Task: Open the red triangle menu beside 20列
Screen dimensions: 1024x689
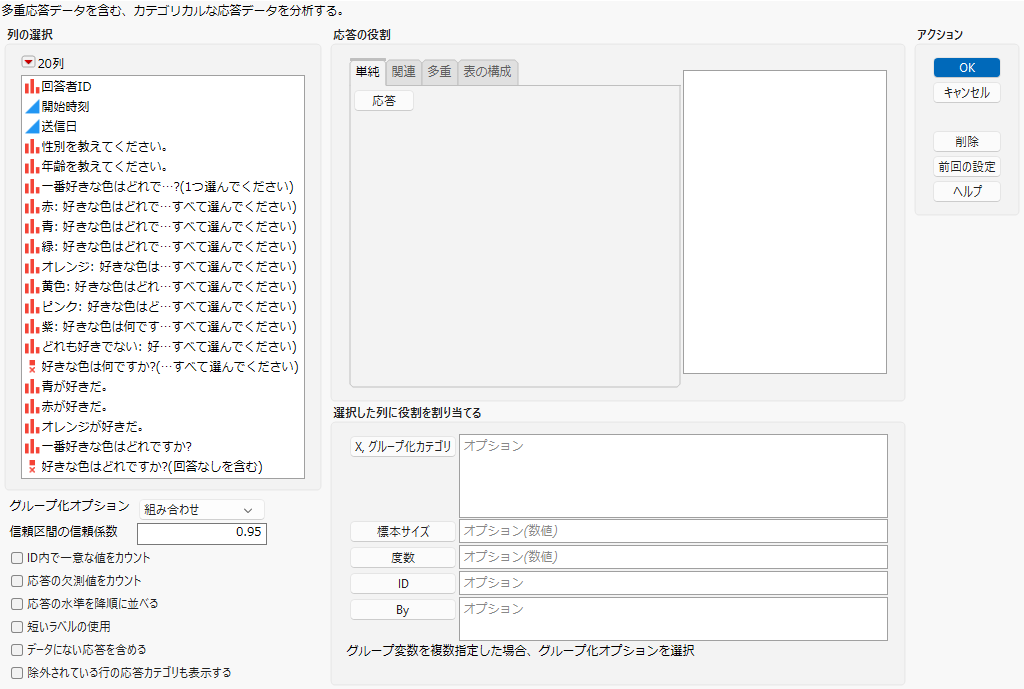Action: [x=28, y=62]
